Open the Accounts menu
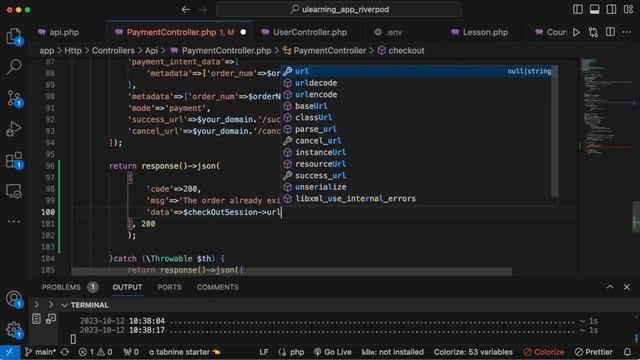 (14, 299)
